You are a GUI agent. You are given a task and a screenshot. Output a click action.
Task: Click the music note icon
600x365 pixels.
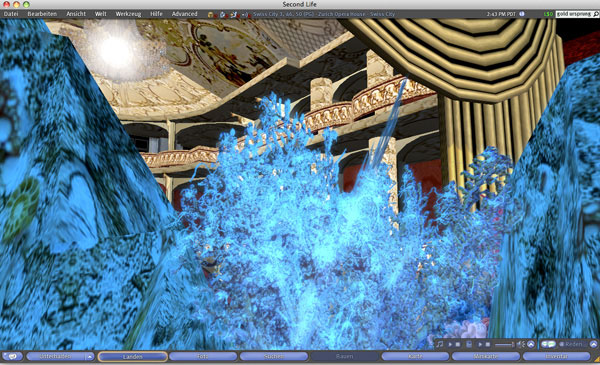coord(440,344)
